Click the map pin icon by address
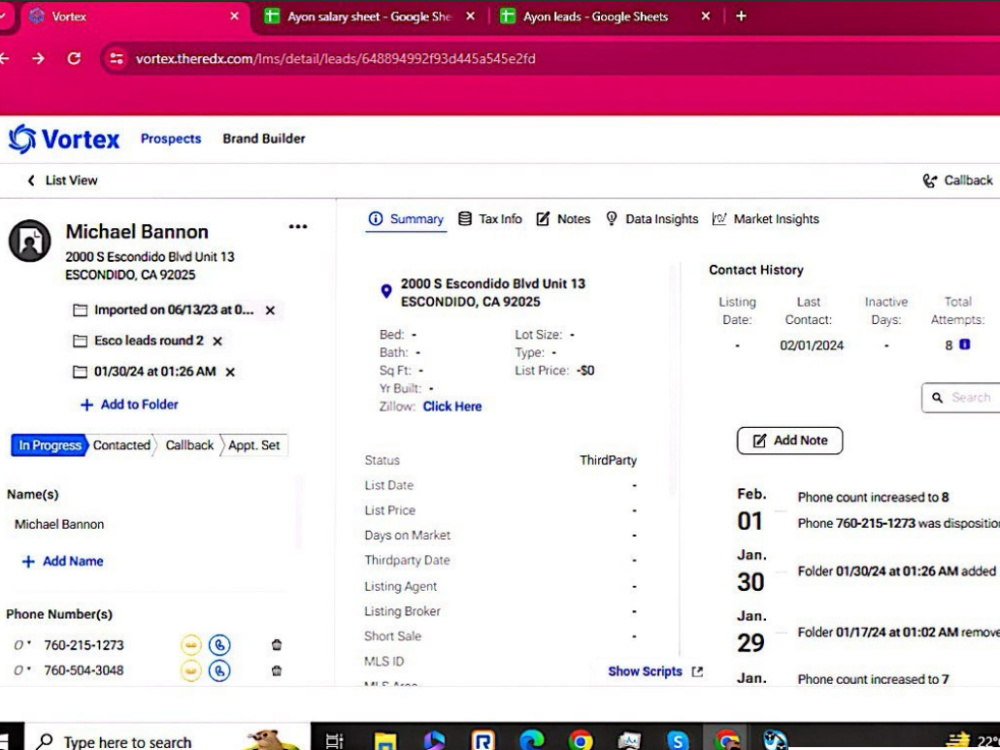The width and height of the screenshot is (1000, 750). pos(386,291)
